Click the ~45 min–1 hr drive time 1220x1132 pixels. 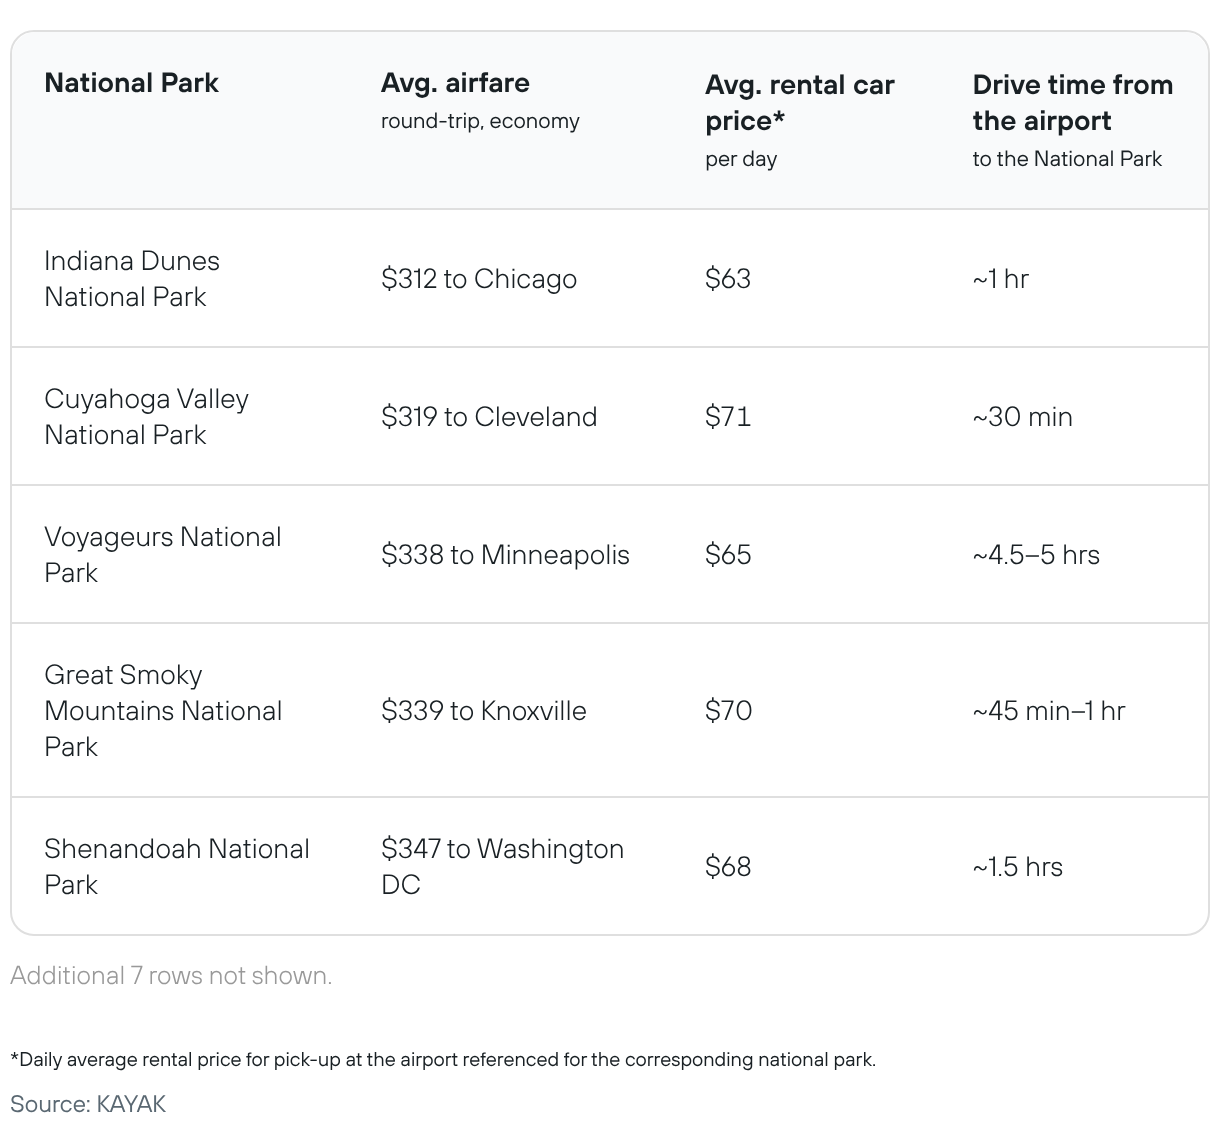tap(1049, 711)
